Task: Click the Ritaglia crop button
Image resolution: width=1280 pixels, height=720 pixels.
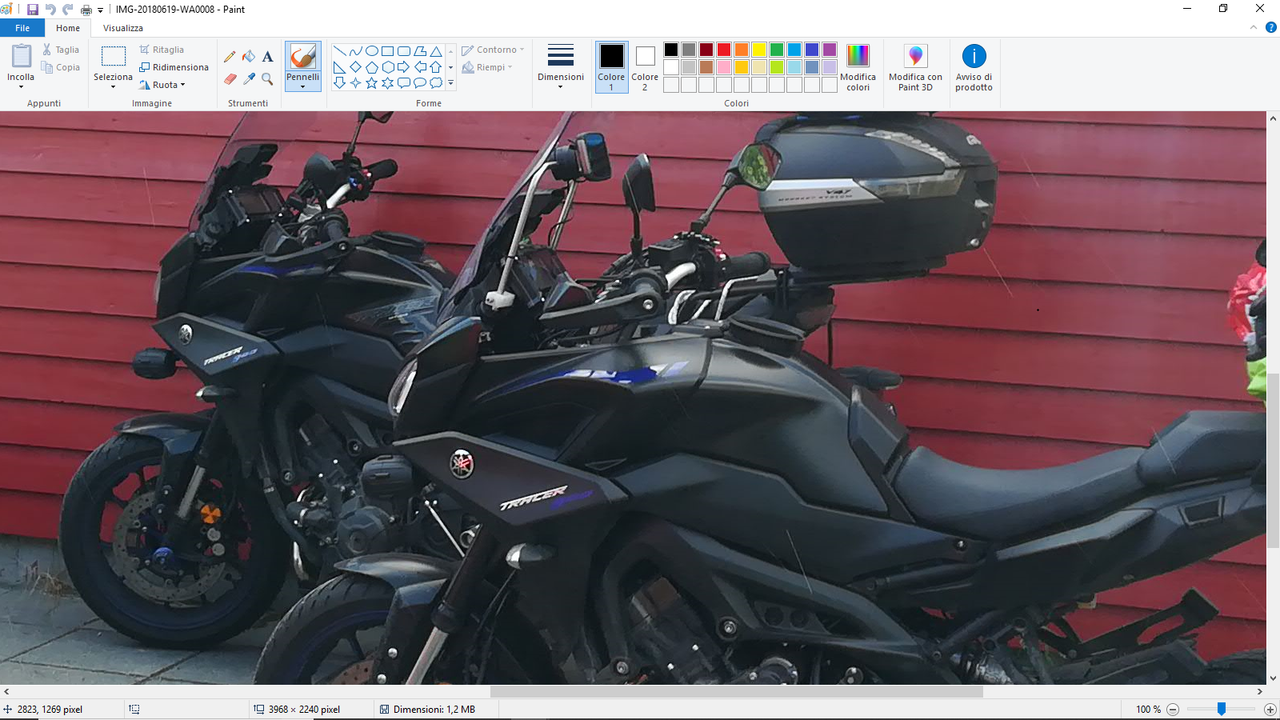Action: coord(162,49)
